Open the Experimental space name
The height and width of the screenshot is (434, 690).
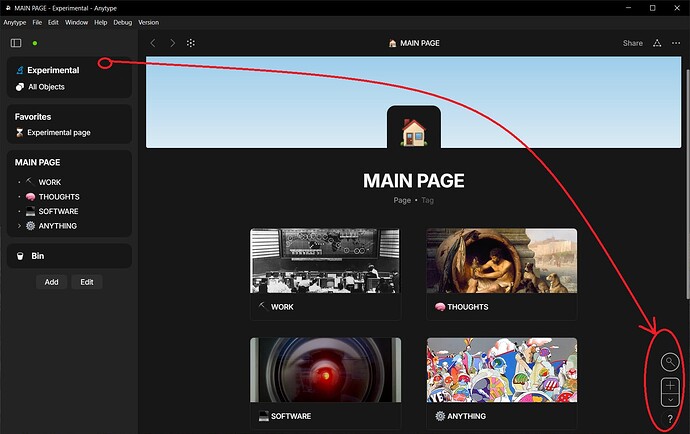coord(53,70)
